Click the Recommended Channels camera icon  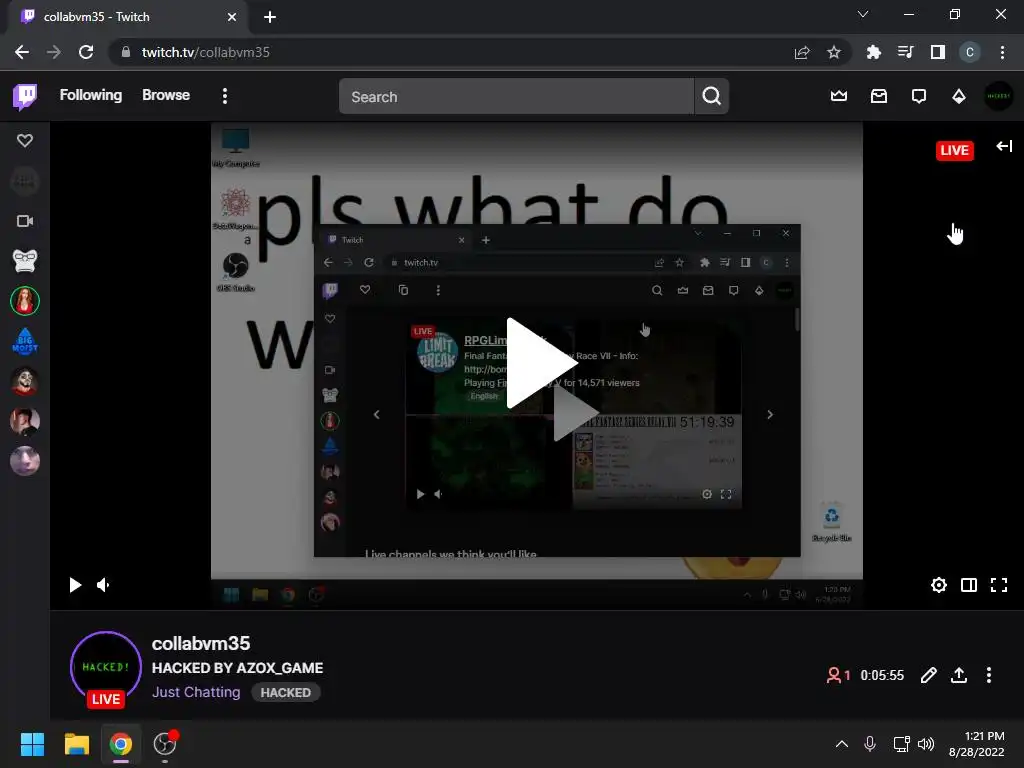[25, 221]
